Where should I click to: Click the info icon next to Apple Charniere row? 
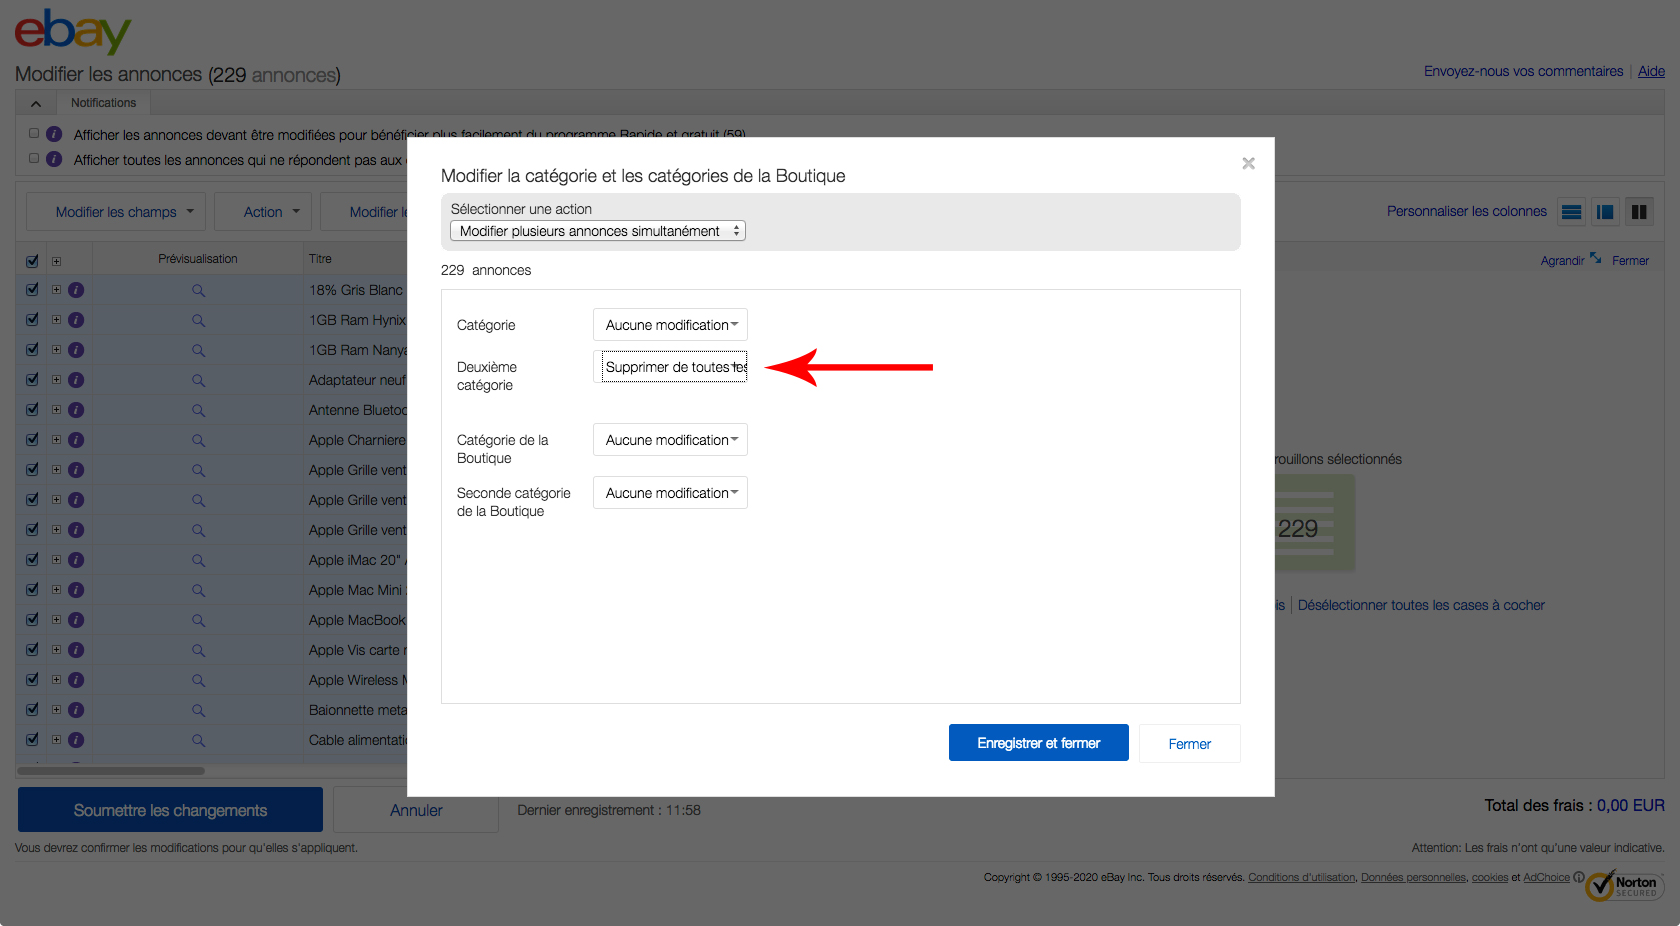76,440
